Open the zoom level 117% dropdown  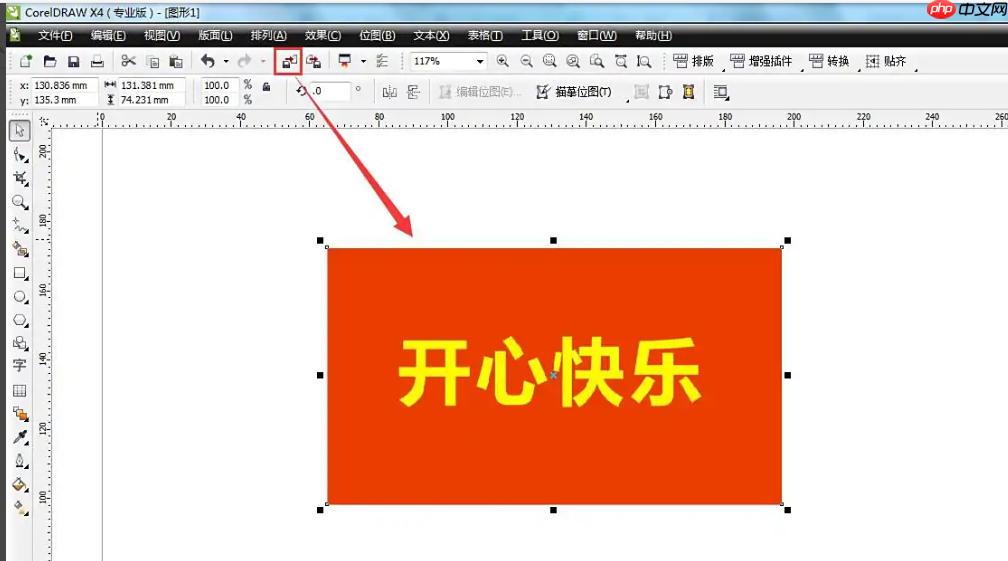480,61
